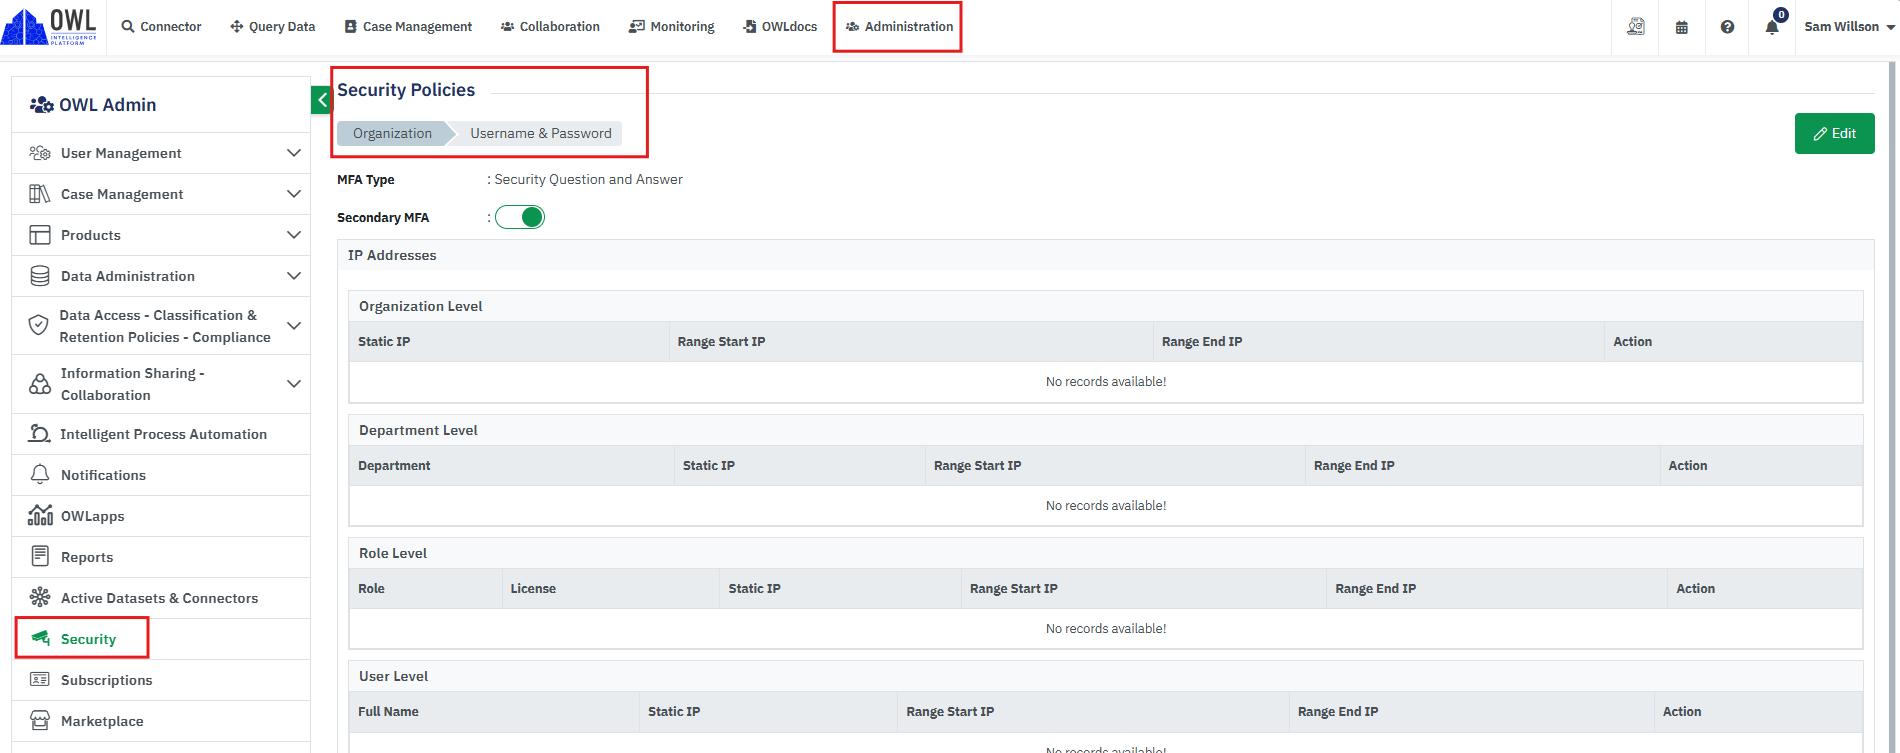Open the Sam Willson user dropdown
This screenshot has width=1900, height=753.
[x=1849, y=27]
